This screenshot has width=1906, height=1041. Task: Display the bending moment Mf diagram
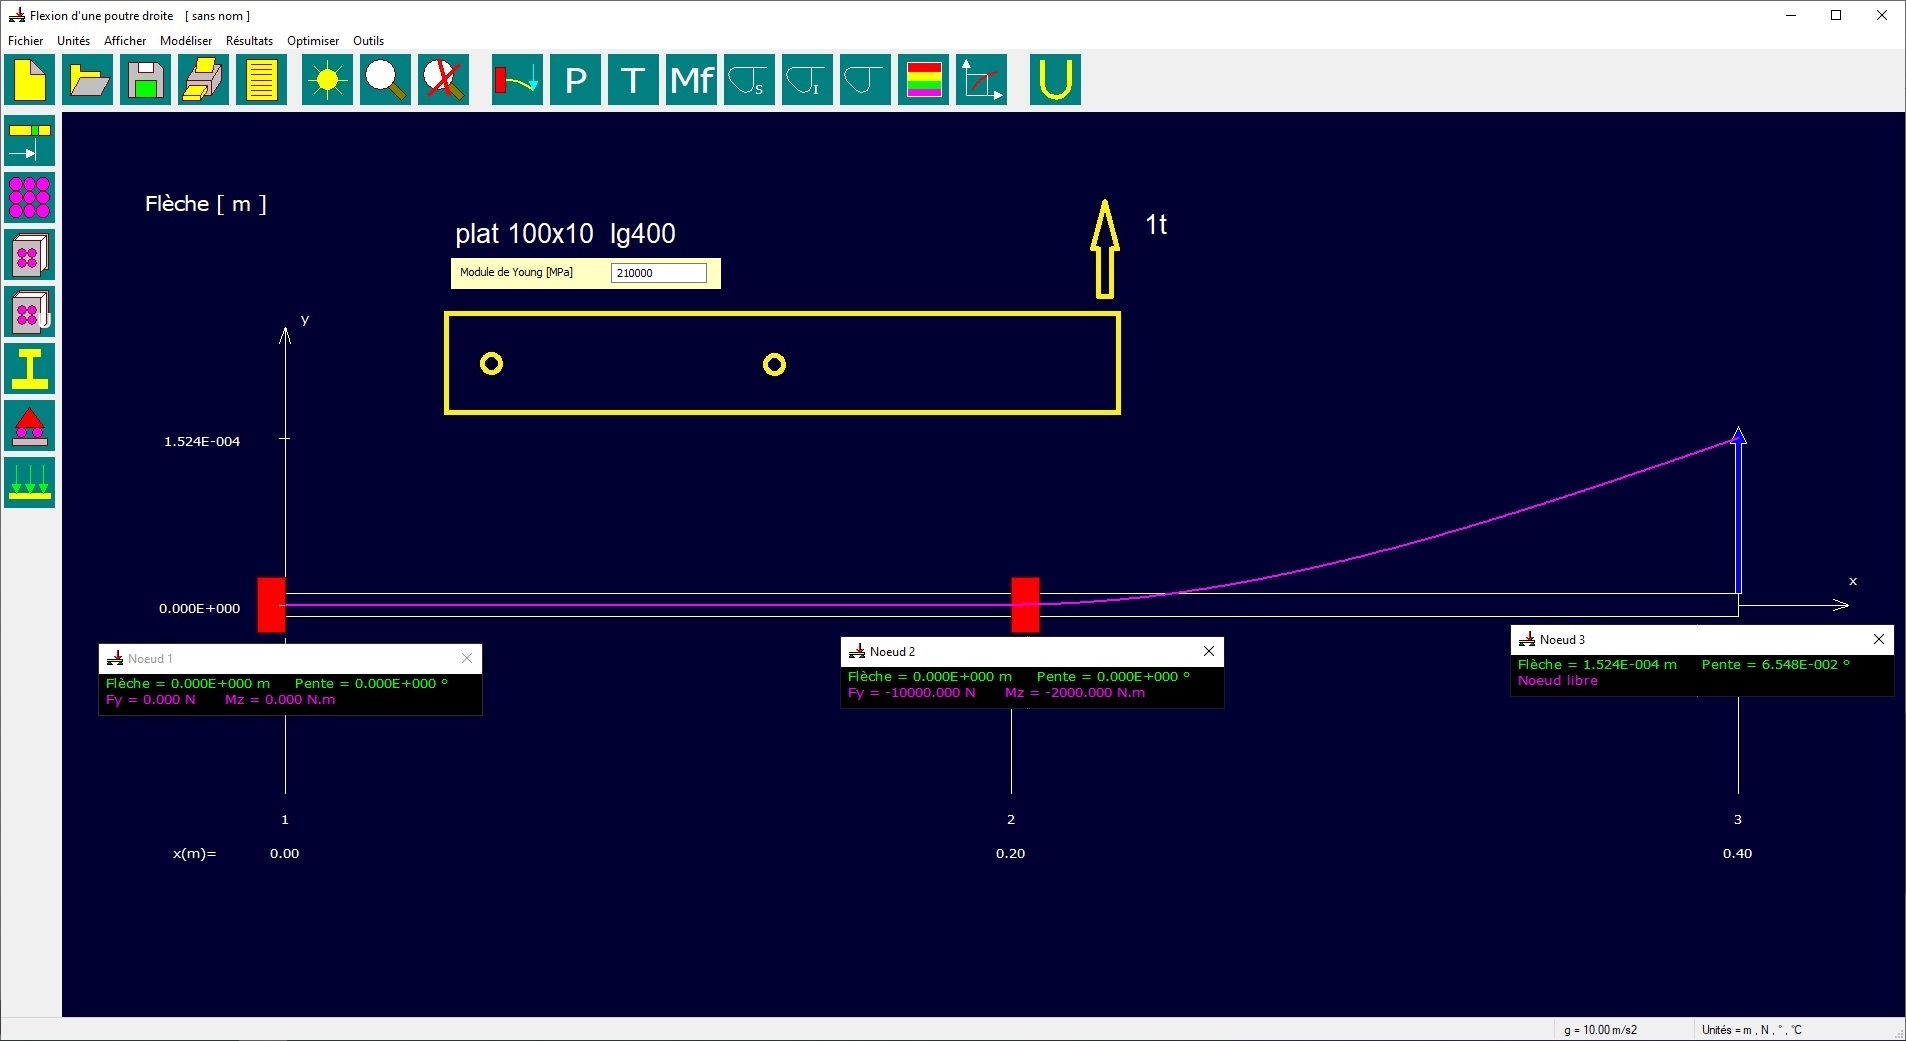(x=692, y=80)
